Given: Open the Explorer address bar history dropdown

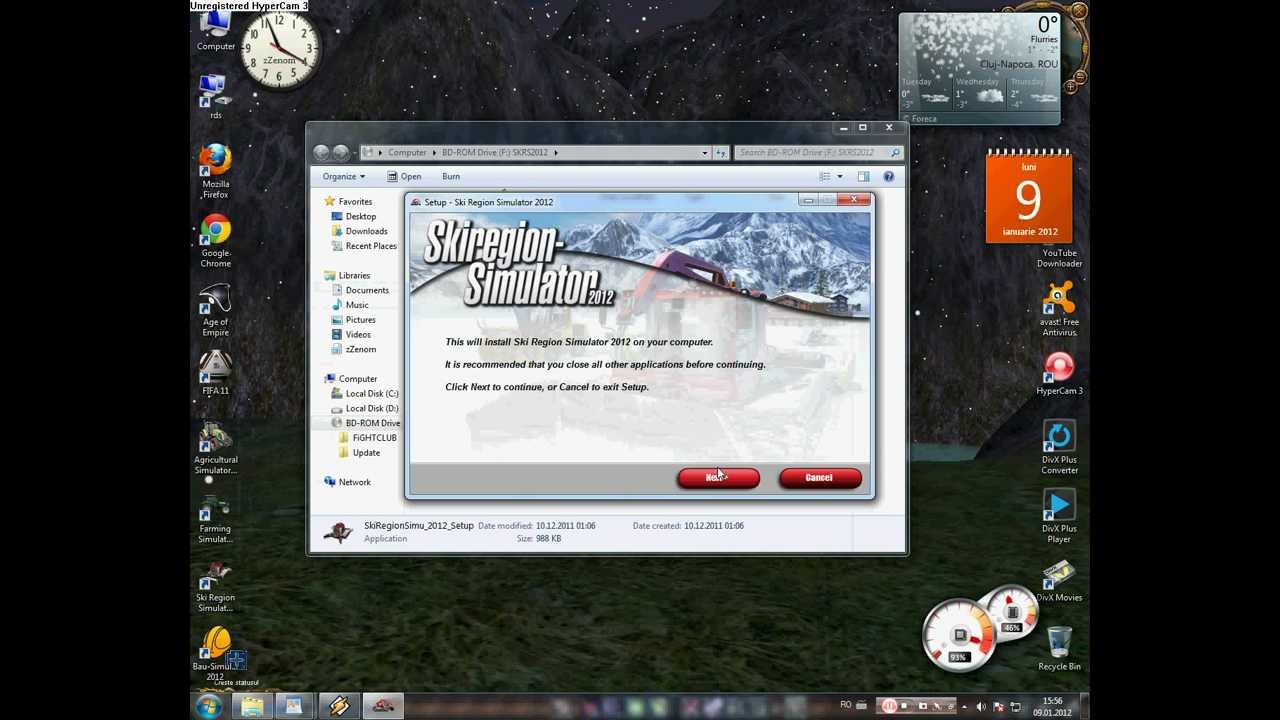Looking at the screenshot, I should (704, 153).
